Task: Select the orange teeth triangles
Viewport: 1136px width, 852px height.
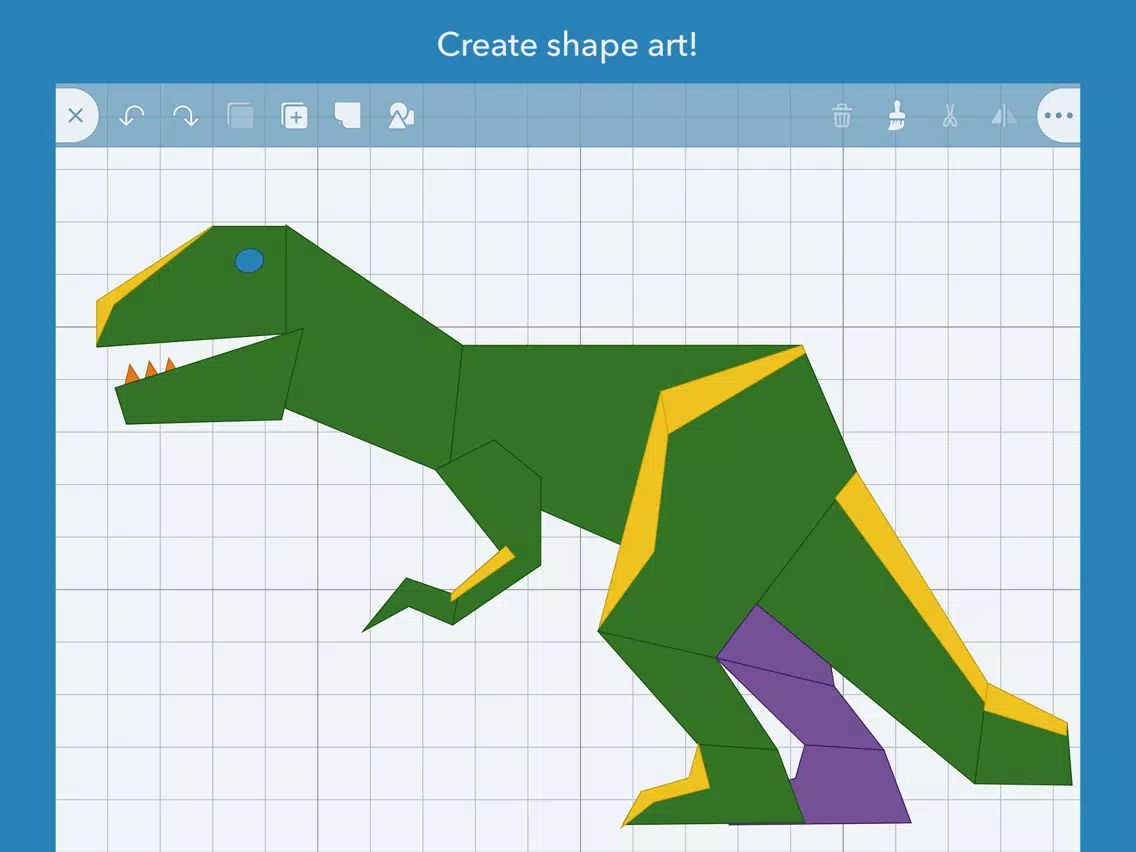Action: pos(151,370)
